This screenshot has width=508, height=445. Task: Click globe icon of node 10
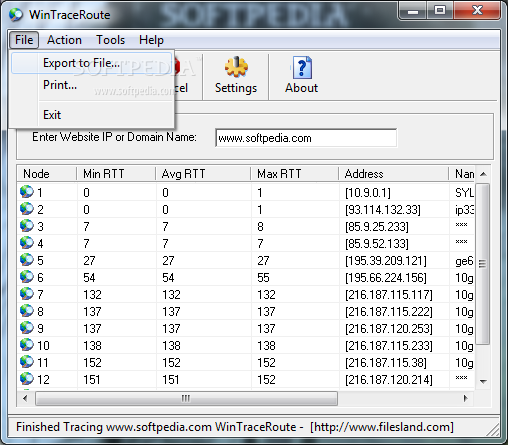(x=27, y=345)
